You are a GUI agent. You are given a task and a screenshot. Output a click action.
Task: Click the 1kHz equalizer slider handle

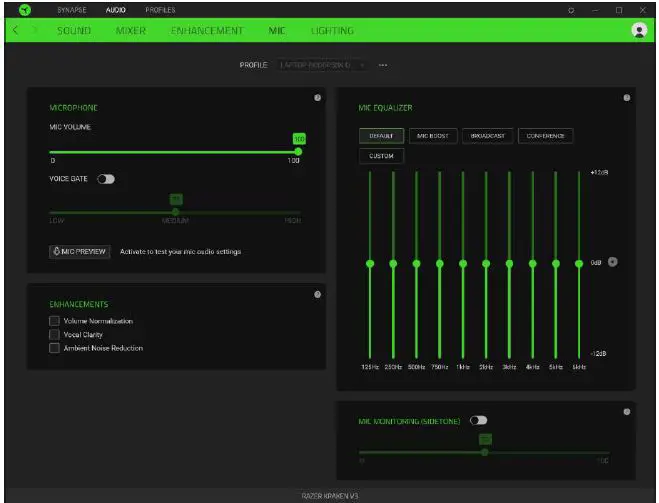(463, 263)
